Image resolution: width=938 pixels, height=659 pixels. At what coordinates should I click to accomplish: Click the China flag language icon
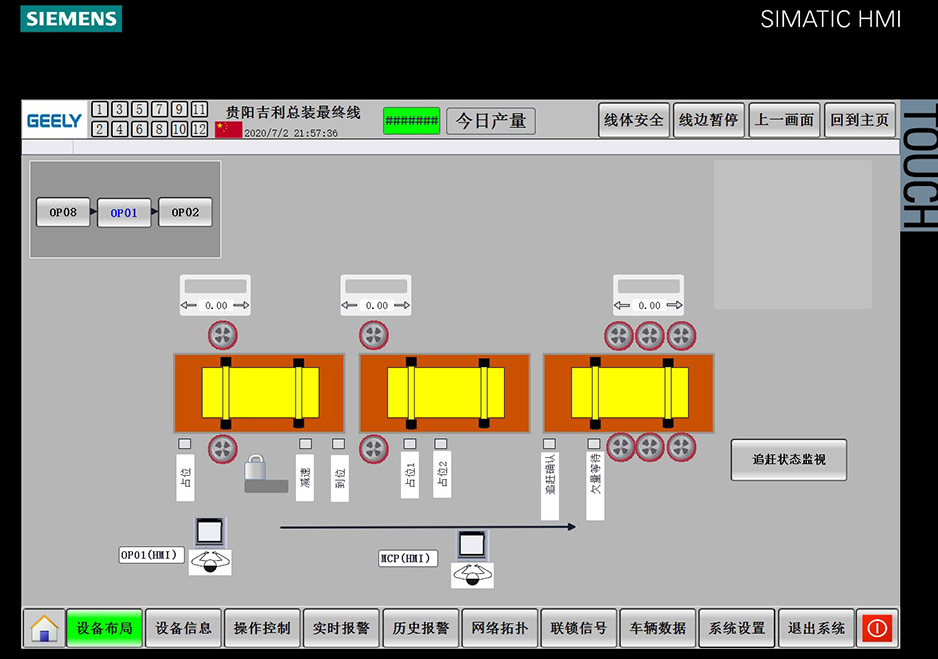pos(228,130)
